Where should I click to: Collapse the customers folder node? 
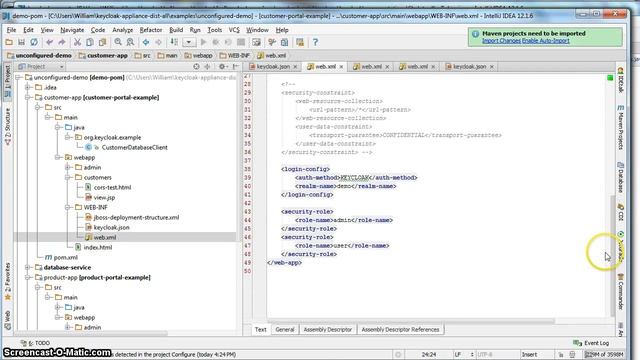pos(67,178)
